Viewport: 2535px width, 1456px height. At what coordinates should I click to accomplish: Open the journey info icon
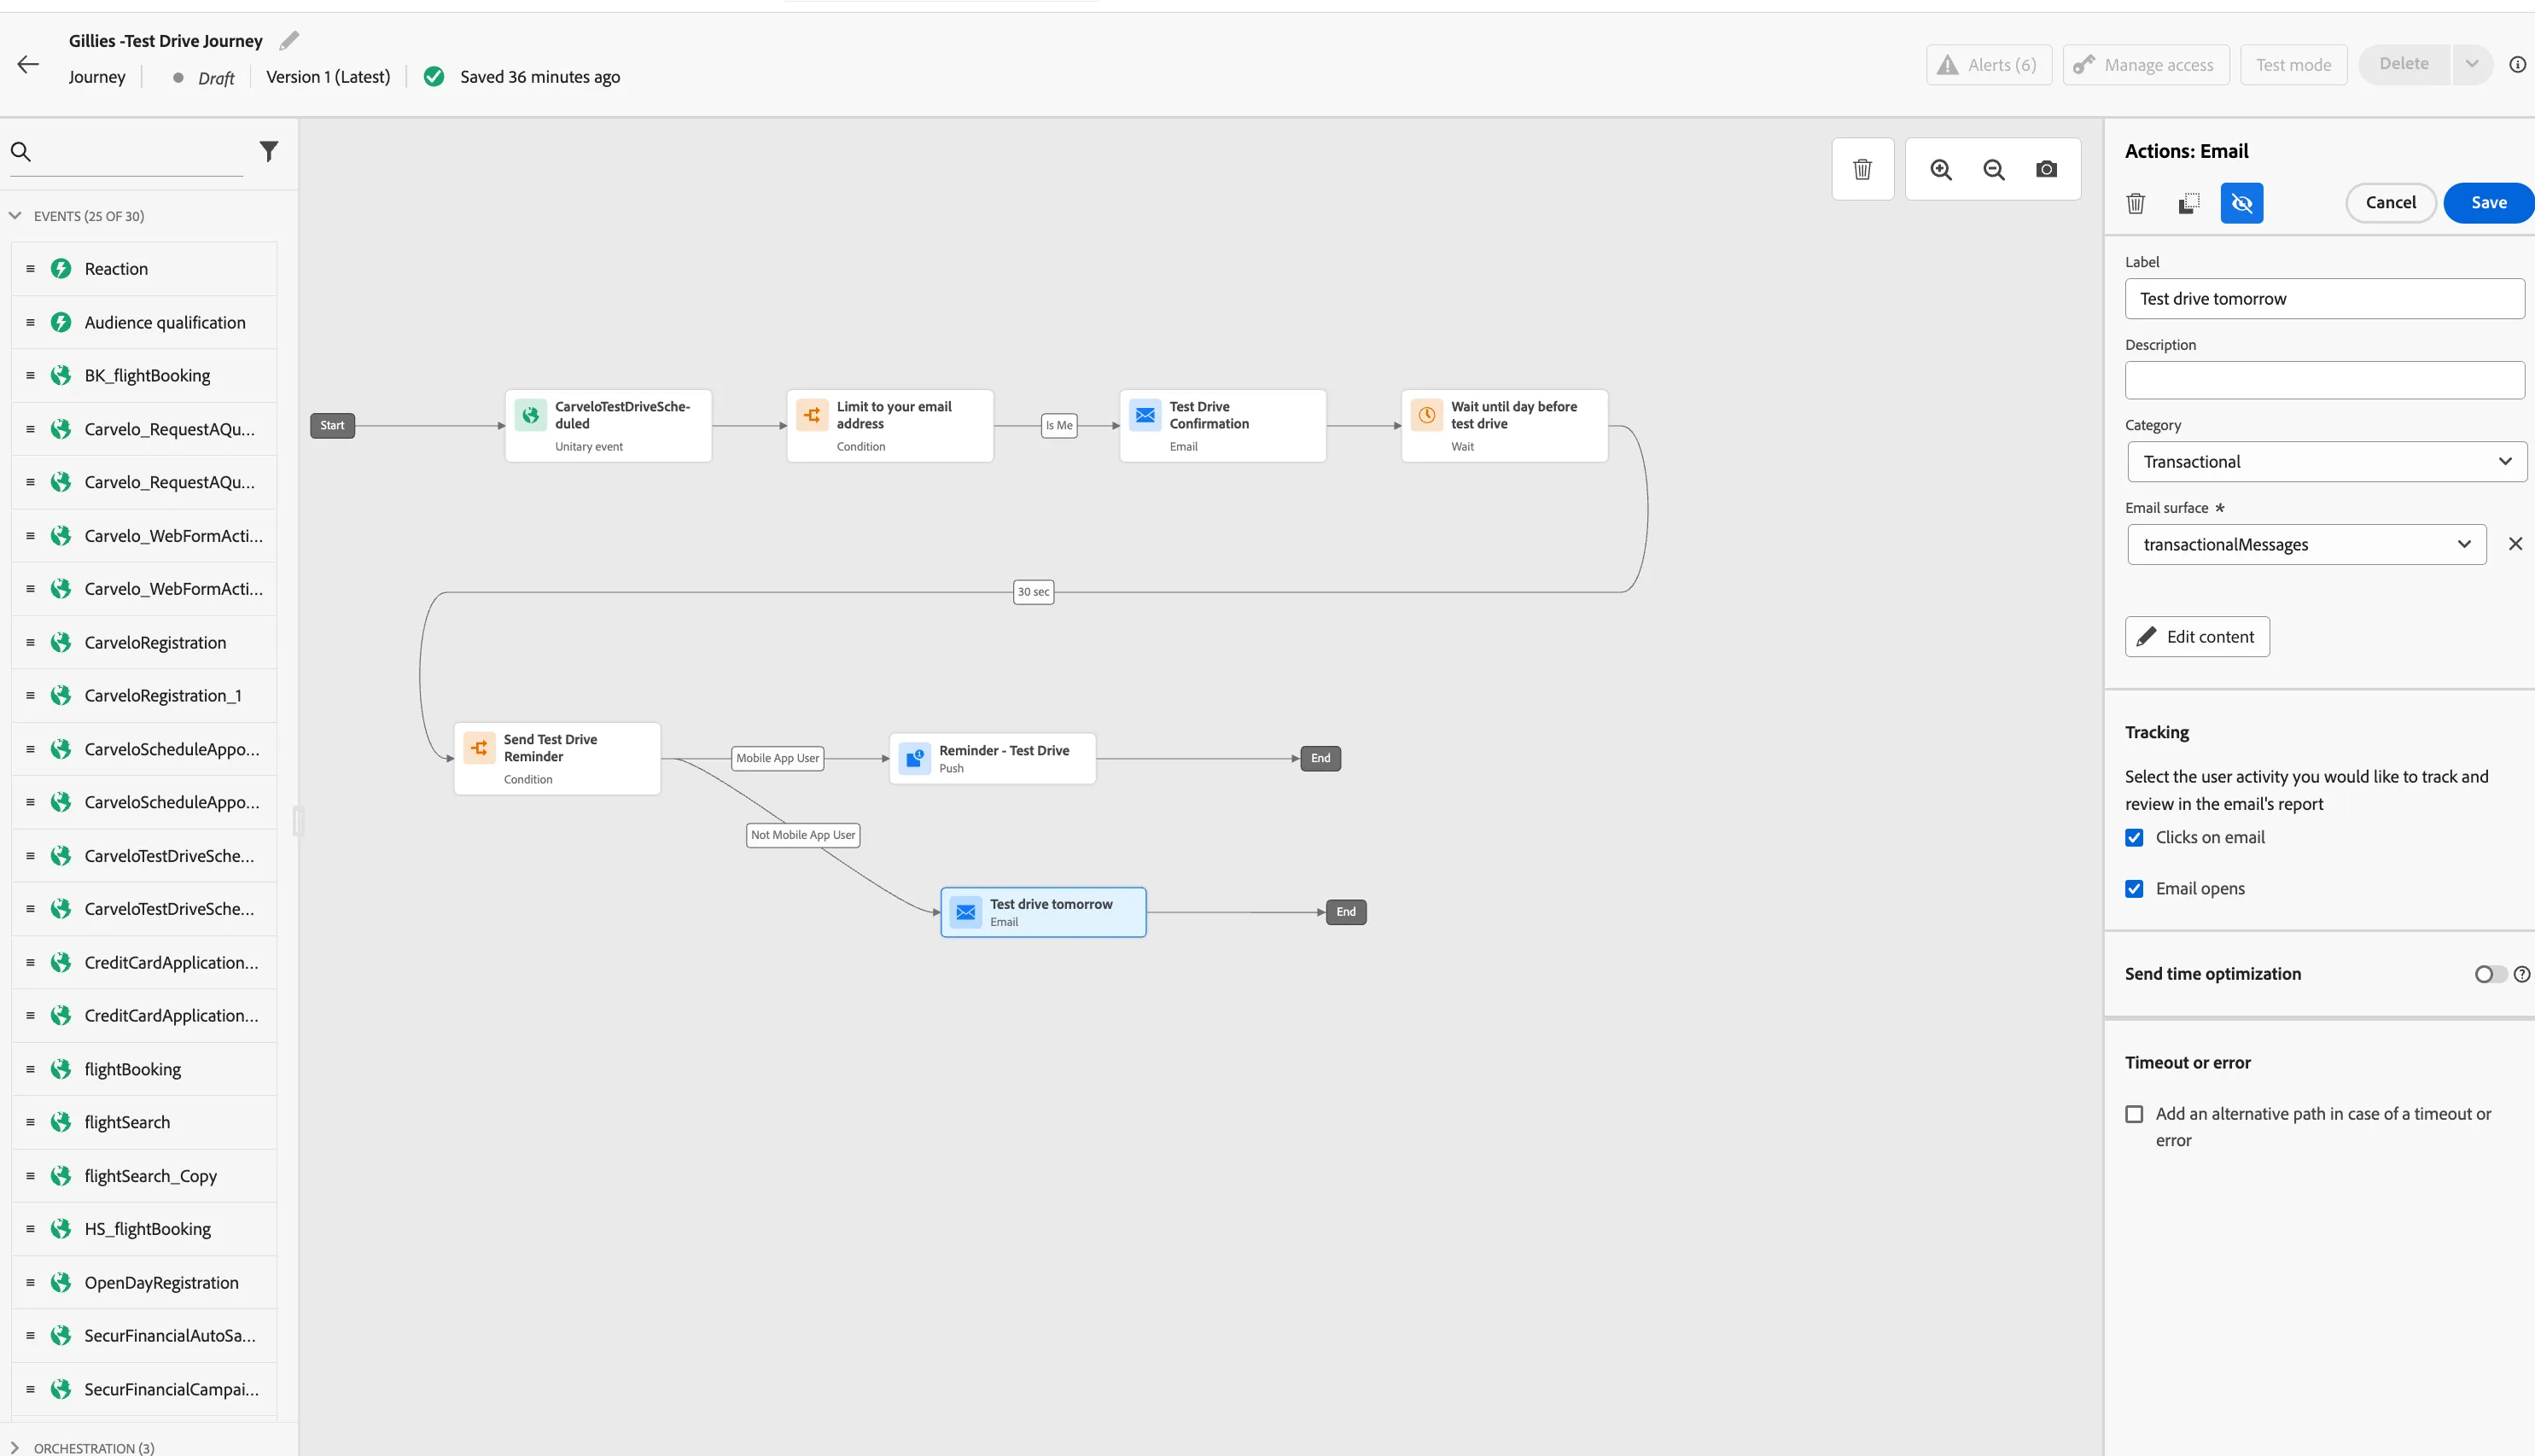tap(2517, 65)
